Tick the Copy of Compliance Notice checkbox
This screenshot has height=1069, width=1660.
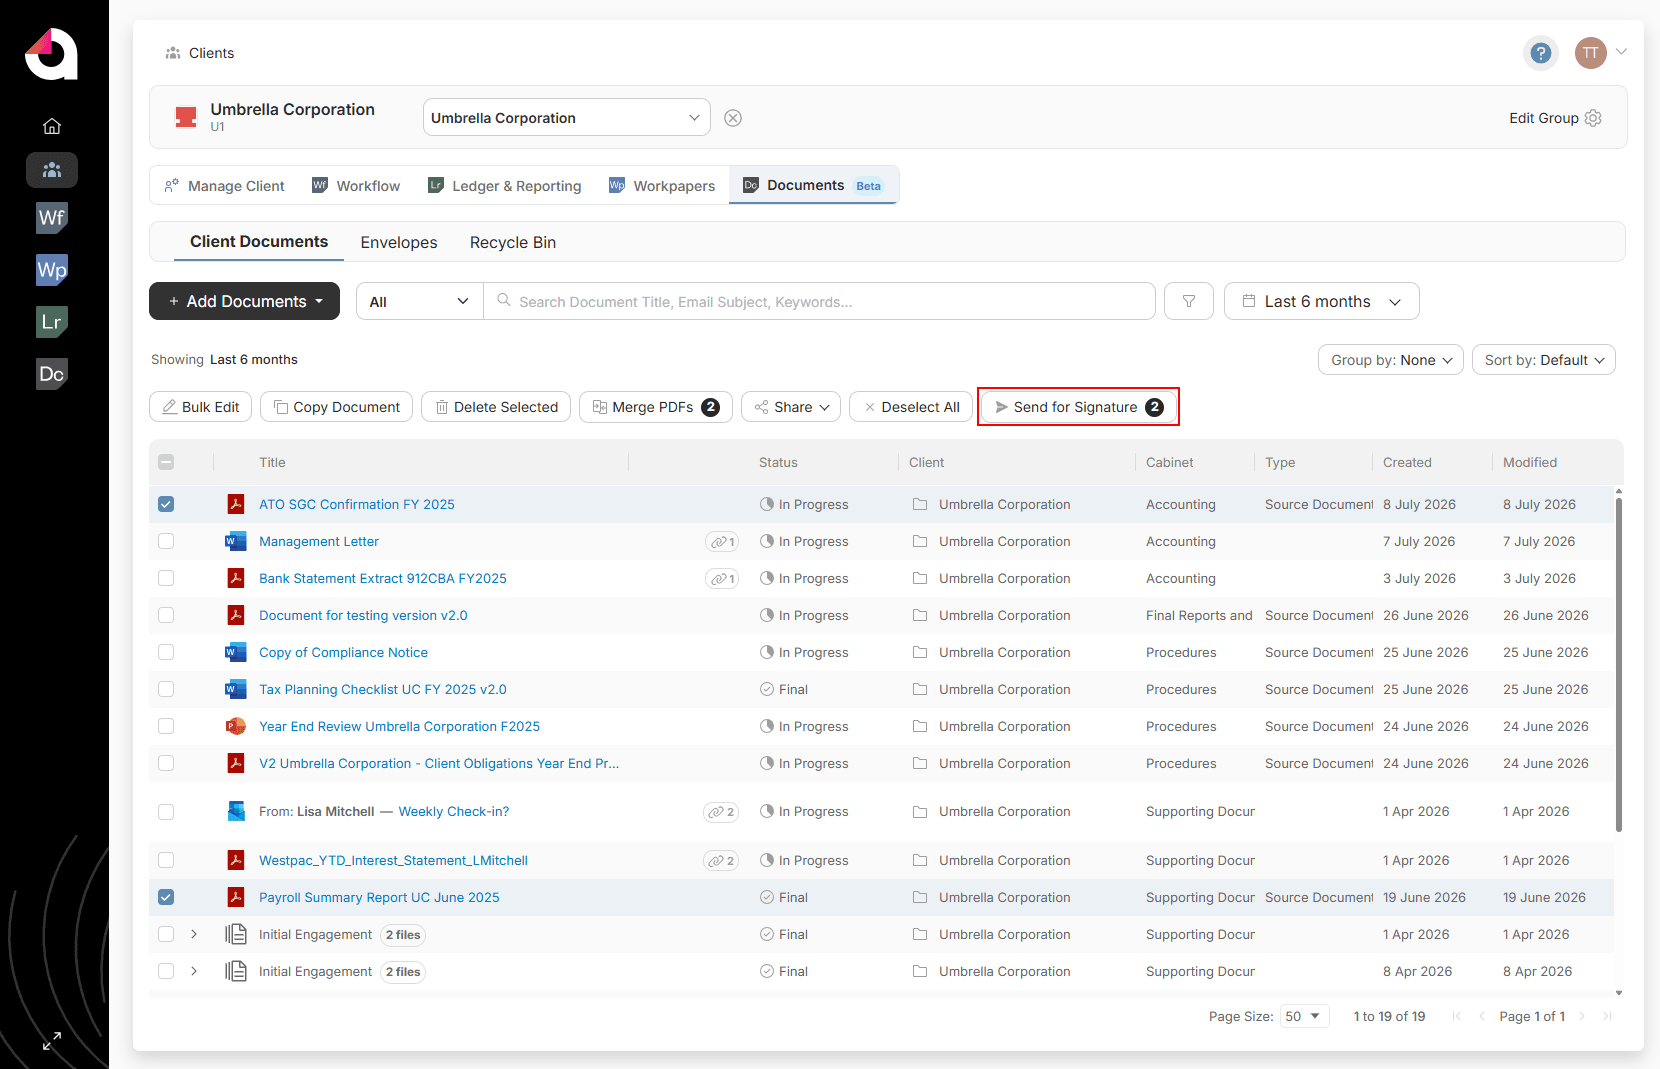(x=166, y=652)
